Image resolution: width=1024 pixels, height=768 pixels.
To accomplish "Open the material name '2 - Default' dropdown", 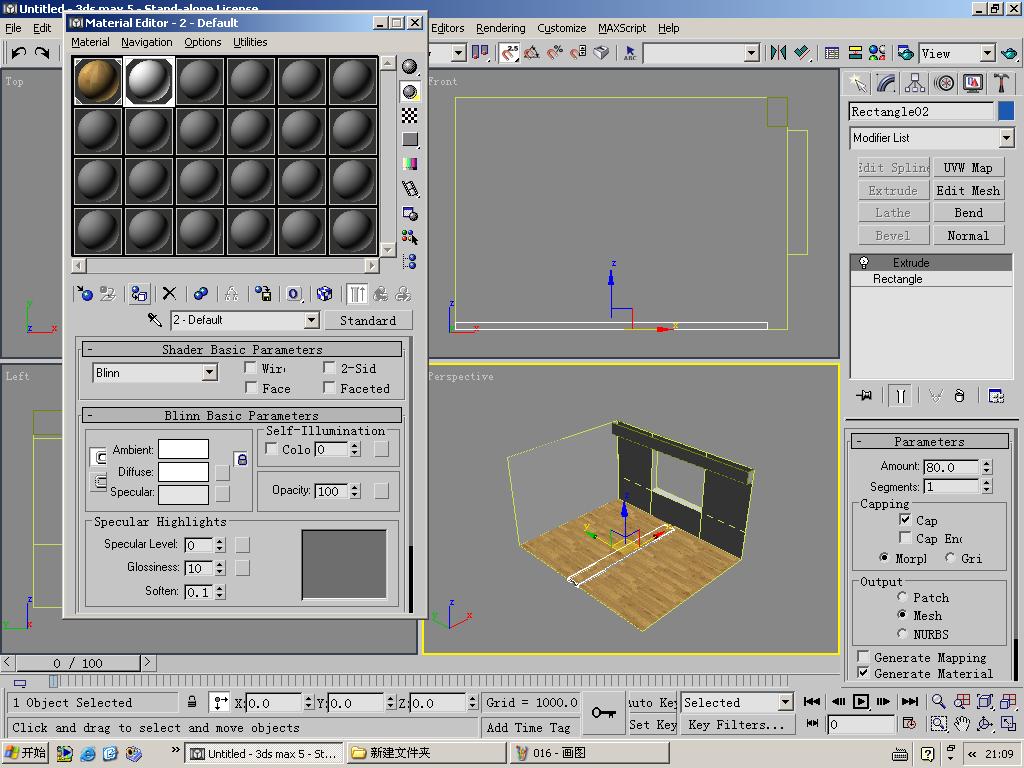I will [311, 320].
